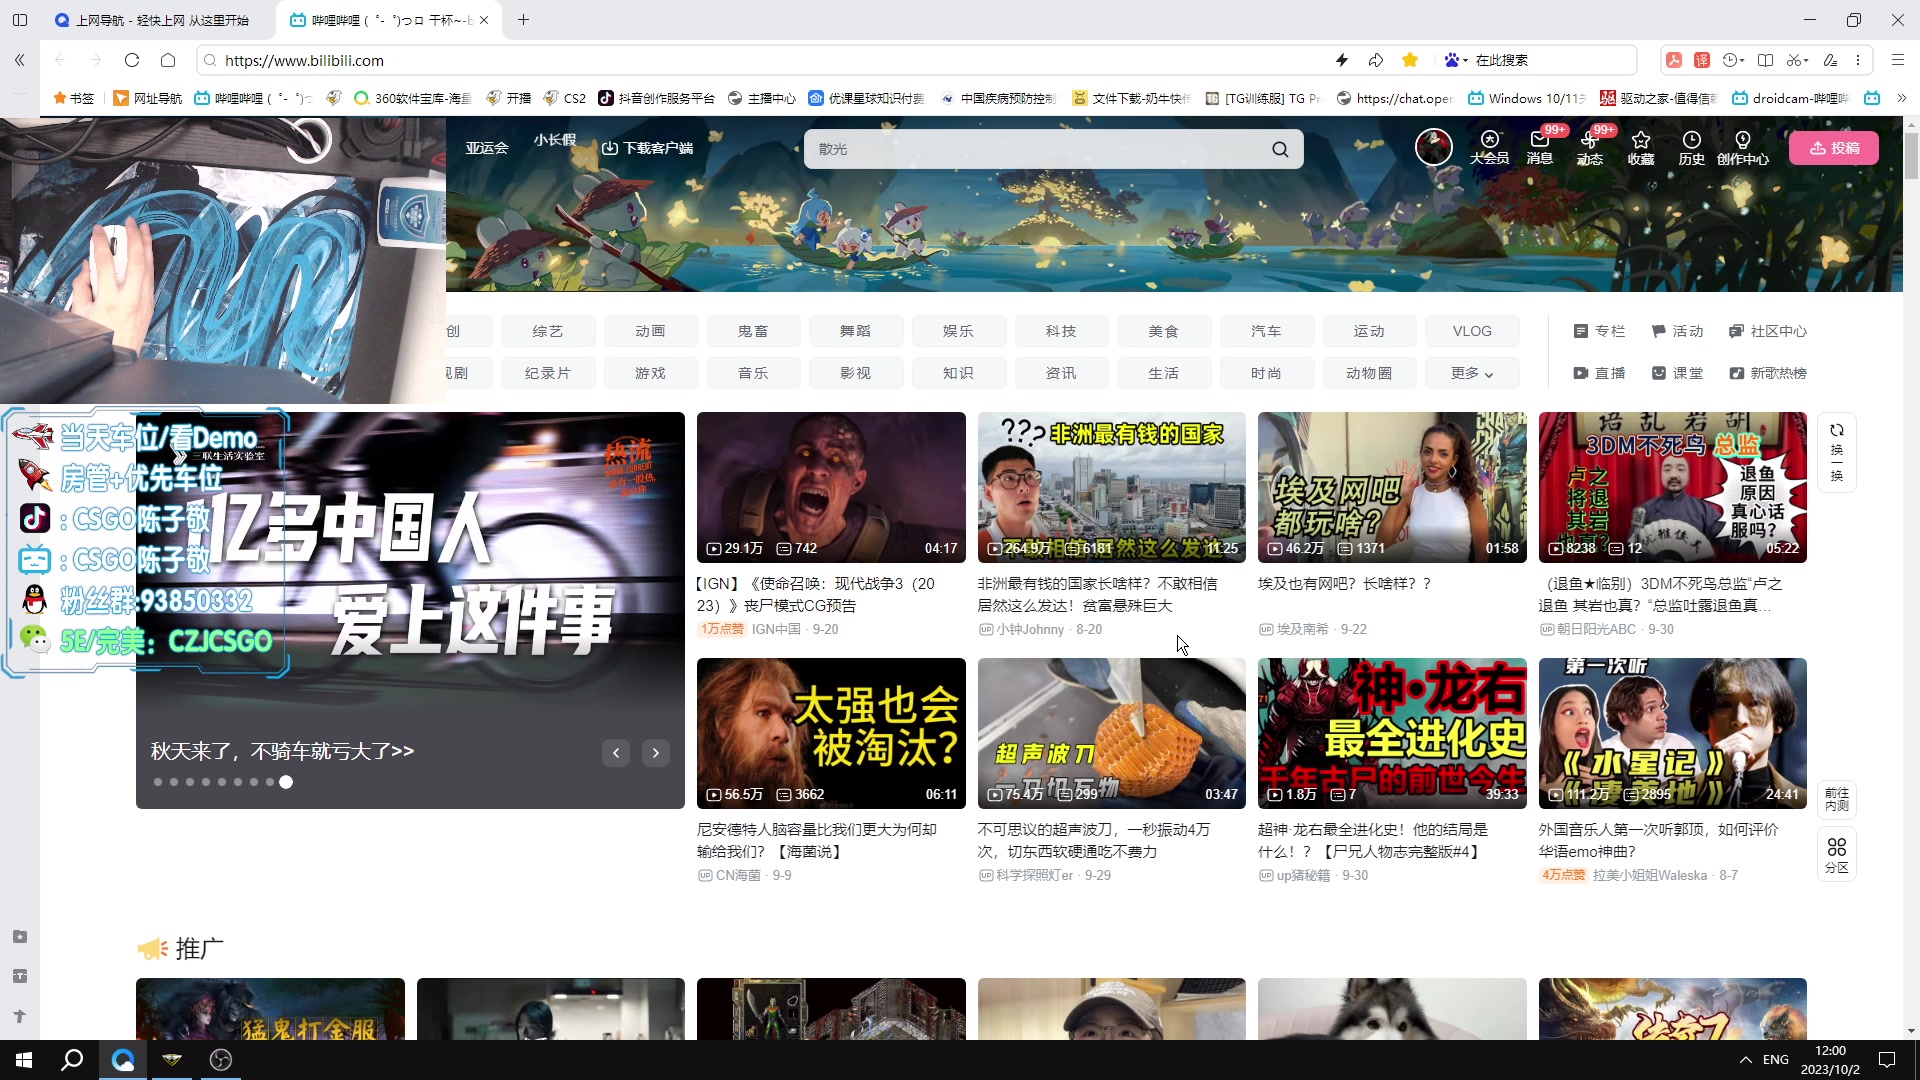Switch to the 上网导航 browser tab
This screenshot has height=1080, width=1920.
[x=160, y=20]
